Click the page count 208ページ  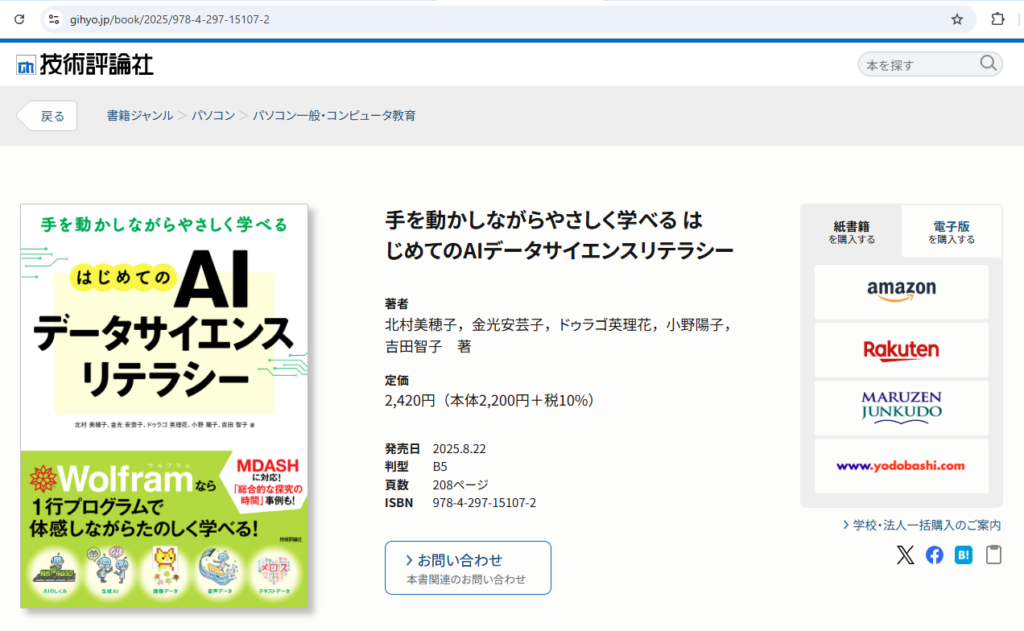click(x=460, y=485)
